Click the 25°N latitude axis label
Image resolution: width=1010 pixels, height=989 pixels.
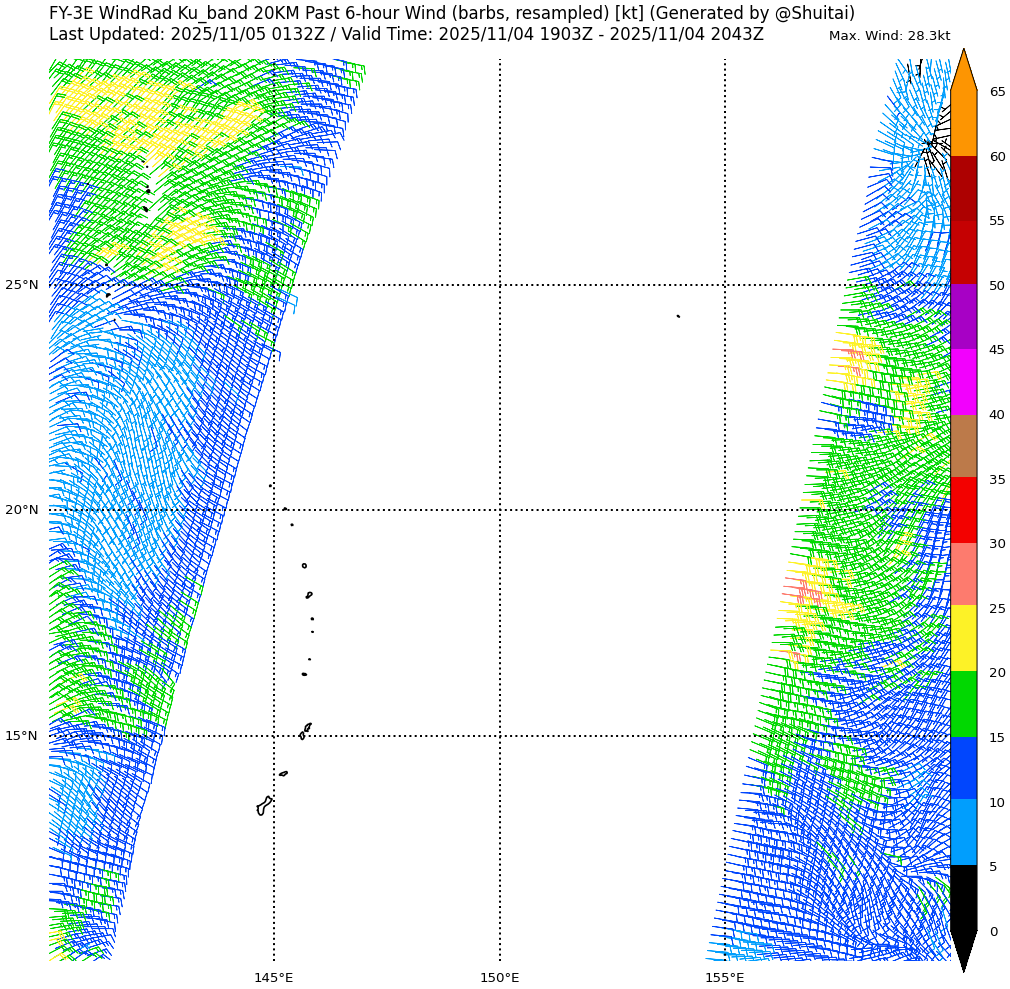(22, 285)
